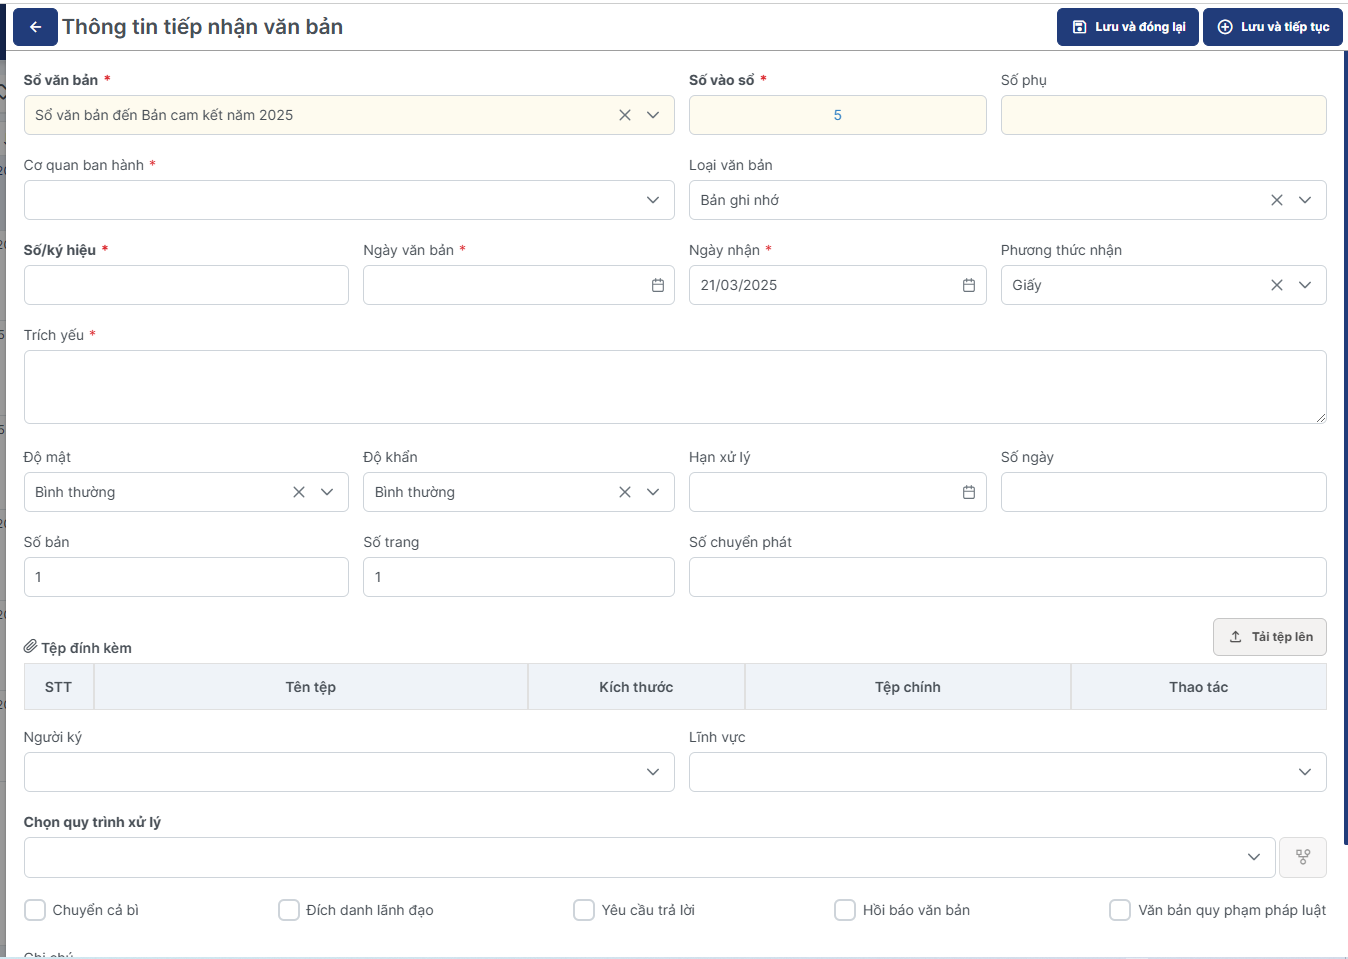This screenshot has height=959, width=1348.
Task: Tick the Chuyển cả bì checkbox
Action: click(35, 910)
